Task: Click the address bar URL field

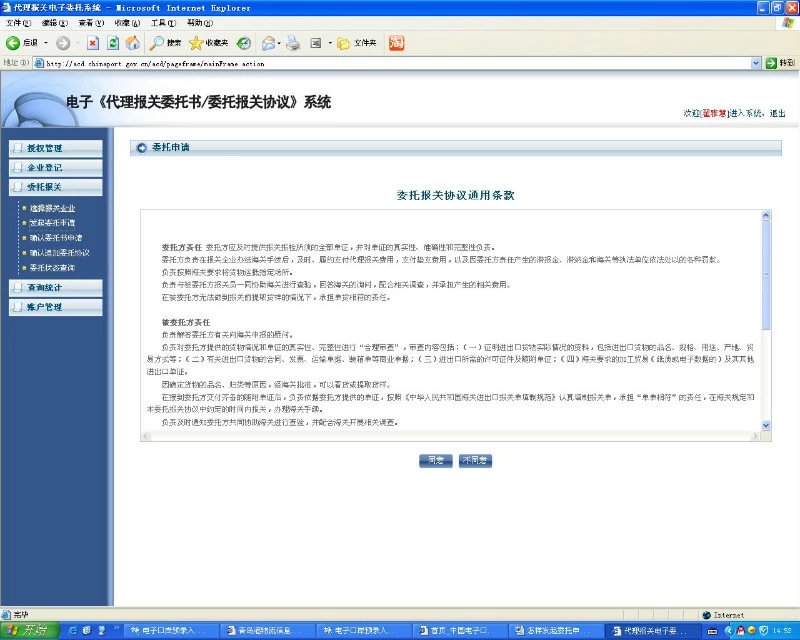Action: tap(393, 64)
